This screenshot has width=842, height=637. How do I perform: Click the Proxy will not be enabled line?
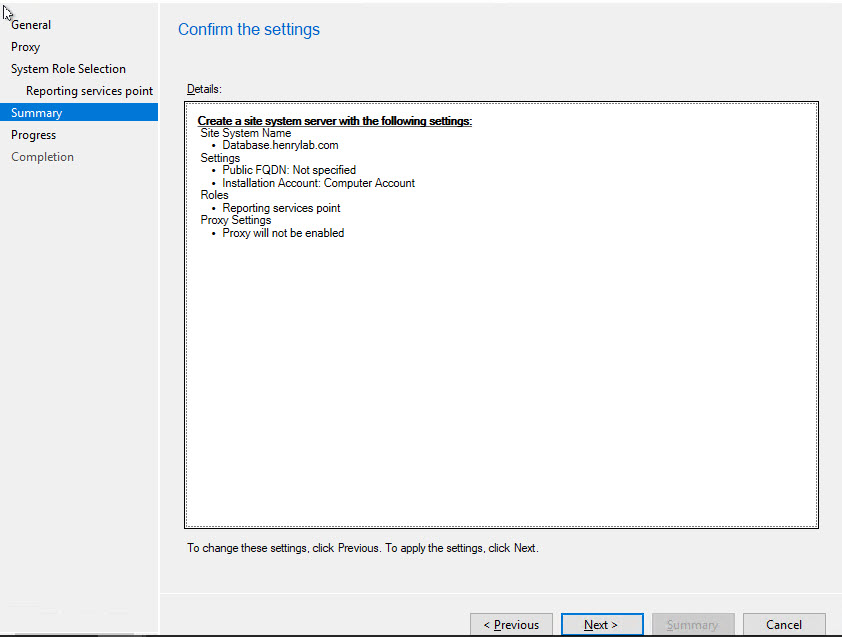pyautogui.click(x=283, y=233)
